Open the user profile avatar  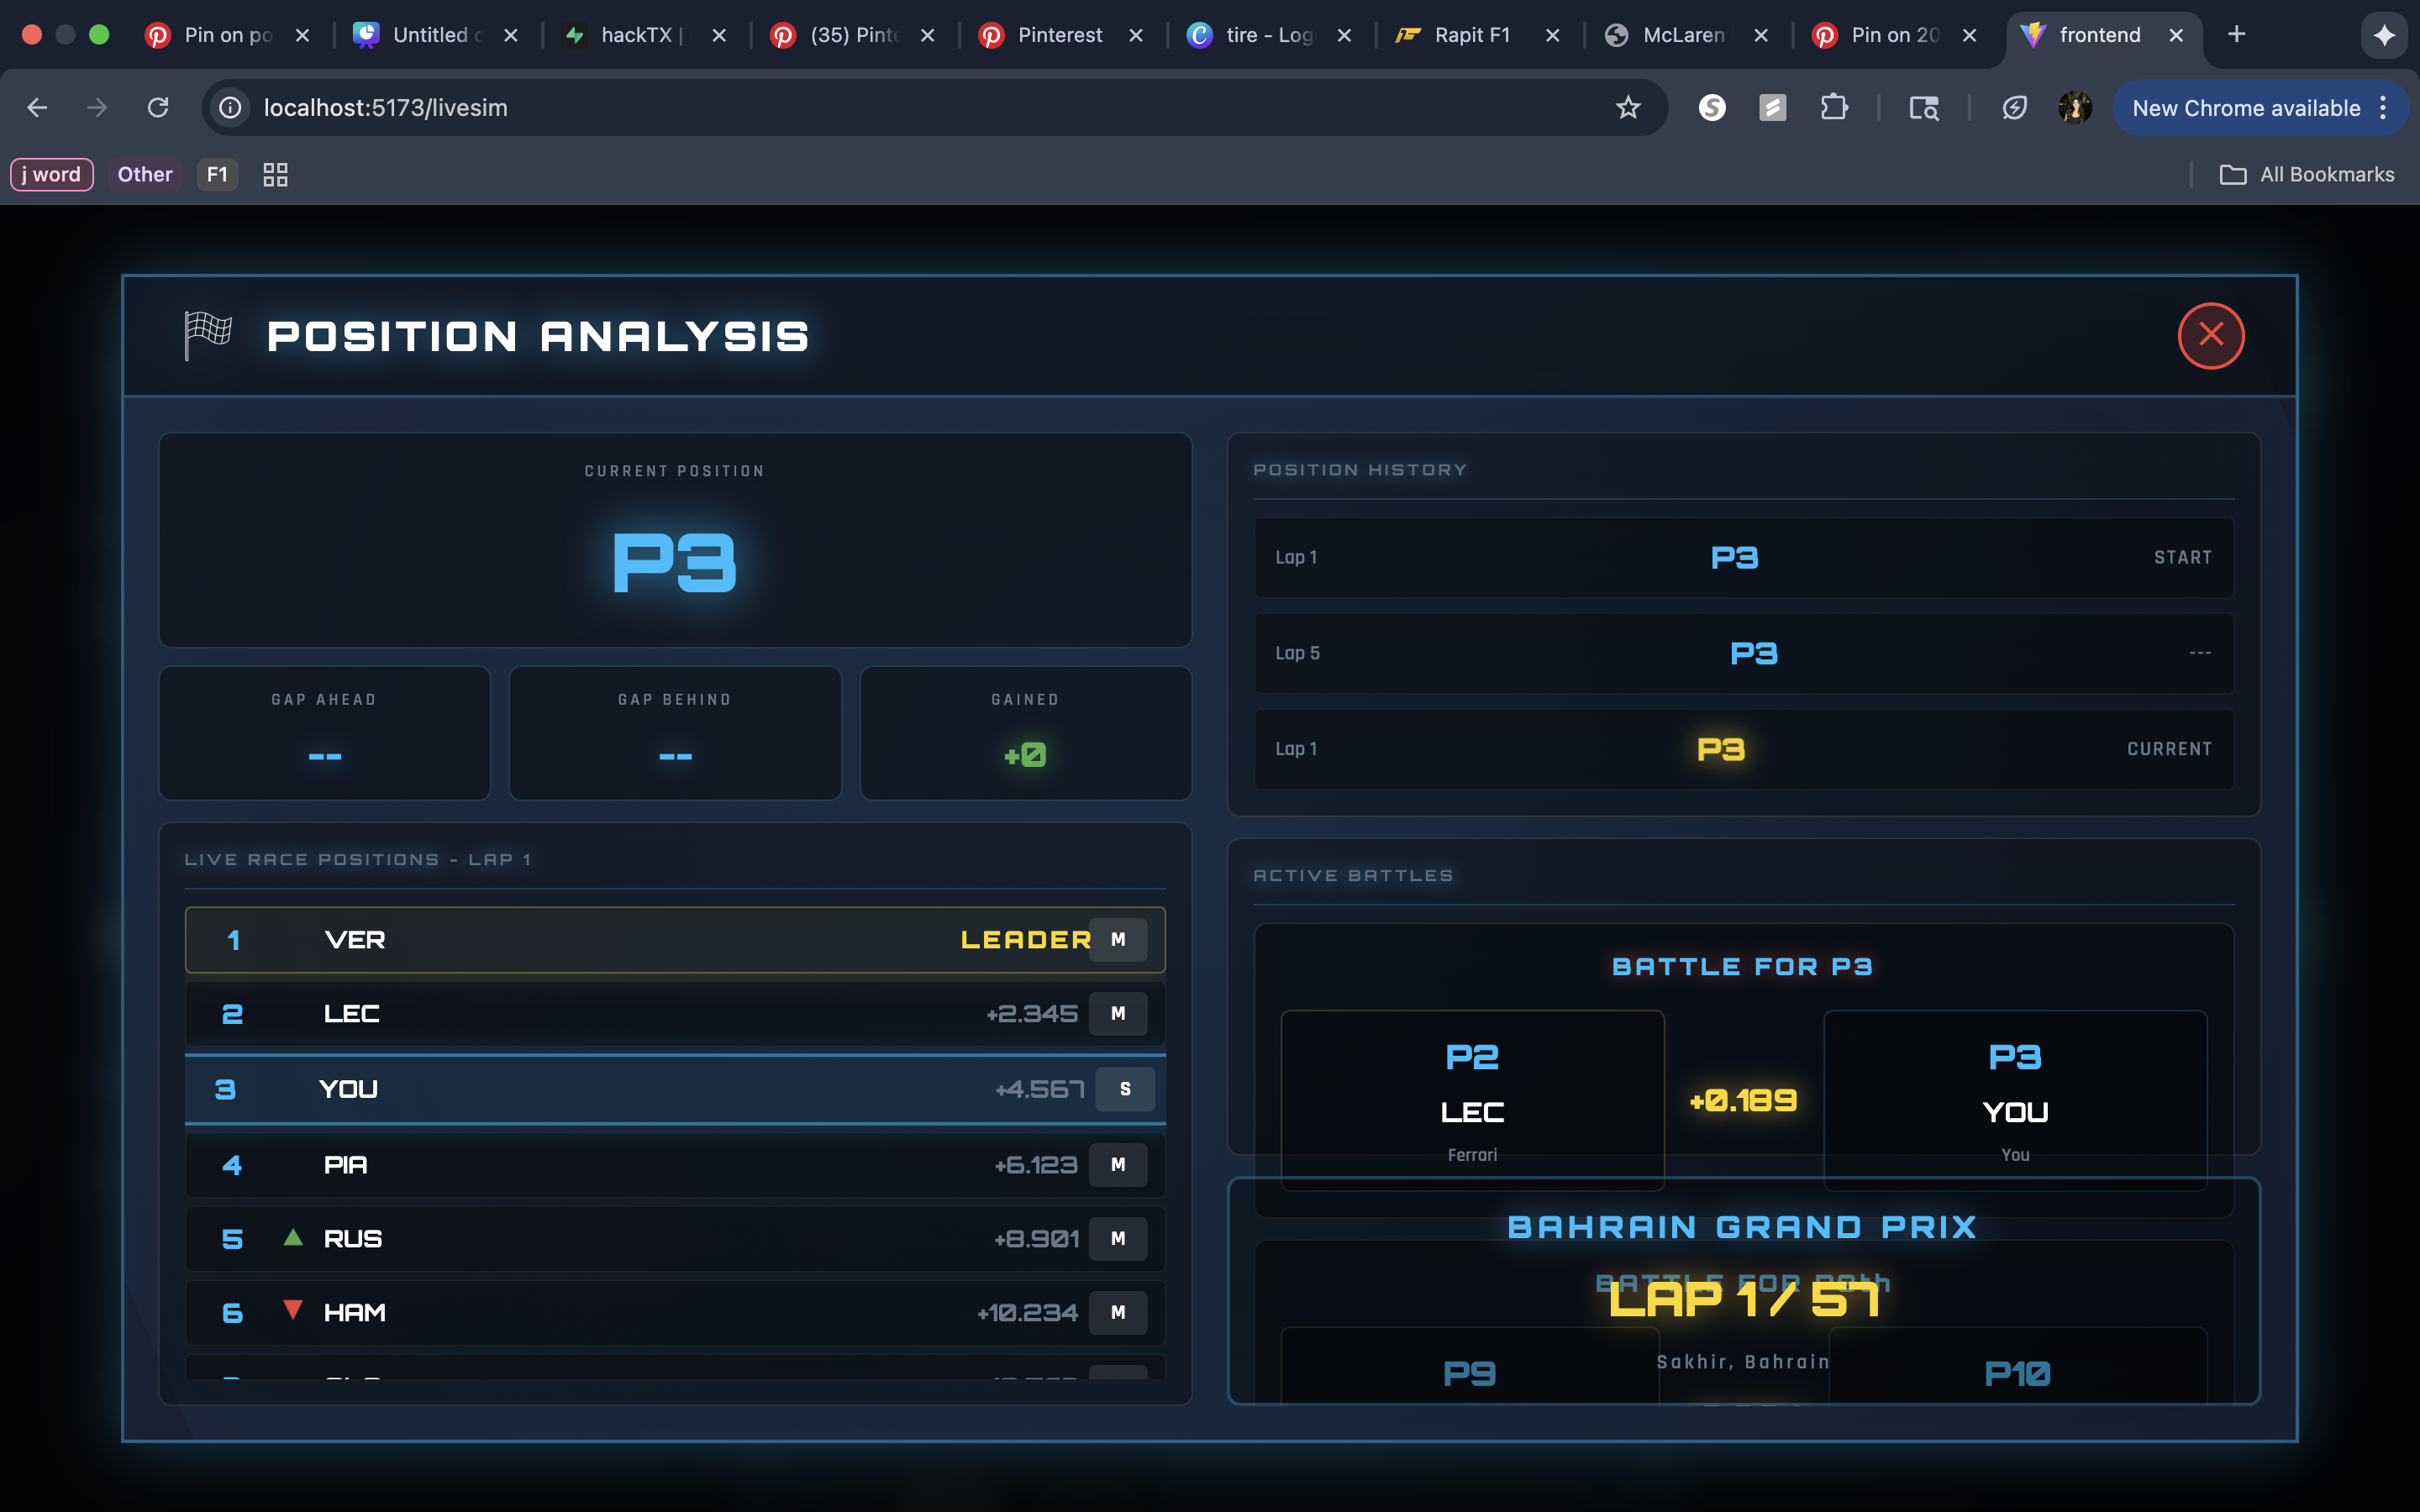click(2074, 108)
